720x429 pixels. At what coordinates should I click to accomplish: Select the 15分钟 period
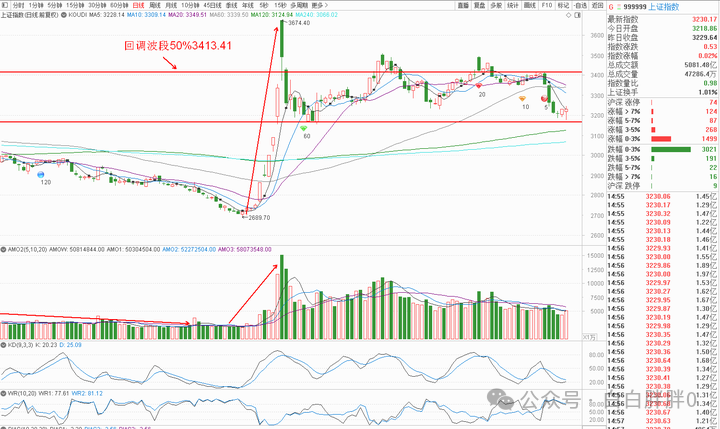75,5
